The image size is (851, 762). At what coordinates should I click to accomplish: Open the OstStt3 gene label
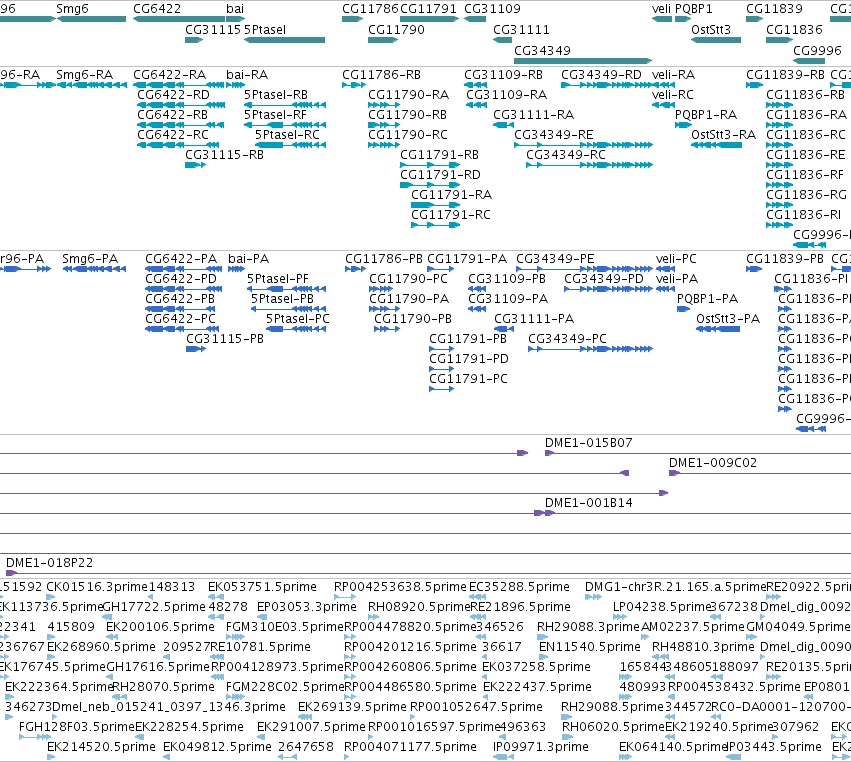pos(711,30)
